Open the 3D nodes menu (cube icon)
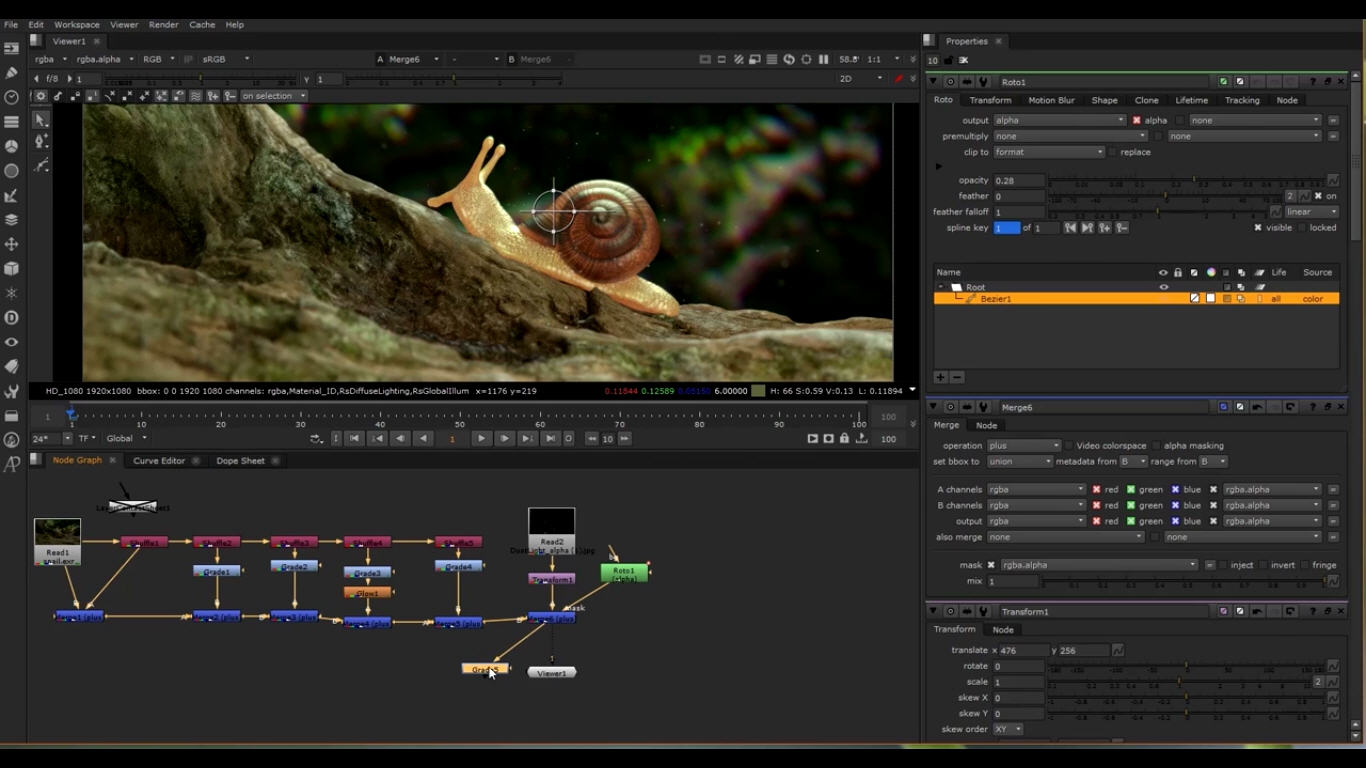The image size is (1366, 768). pos(12,269)
